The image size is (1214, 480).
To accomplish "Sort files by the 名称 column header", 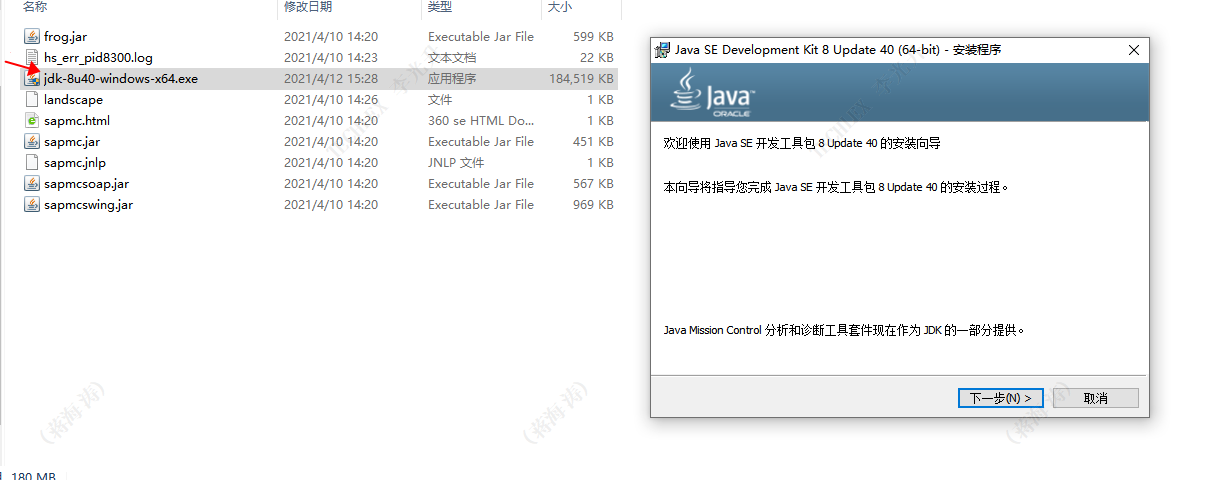I will coord(34,7).
